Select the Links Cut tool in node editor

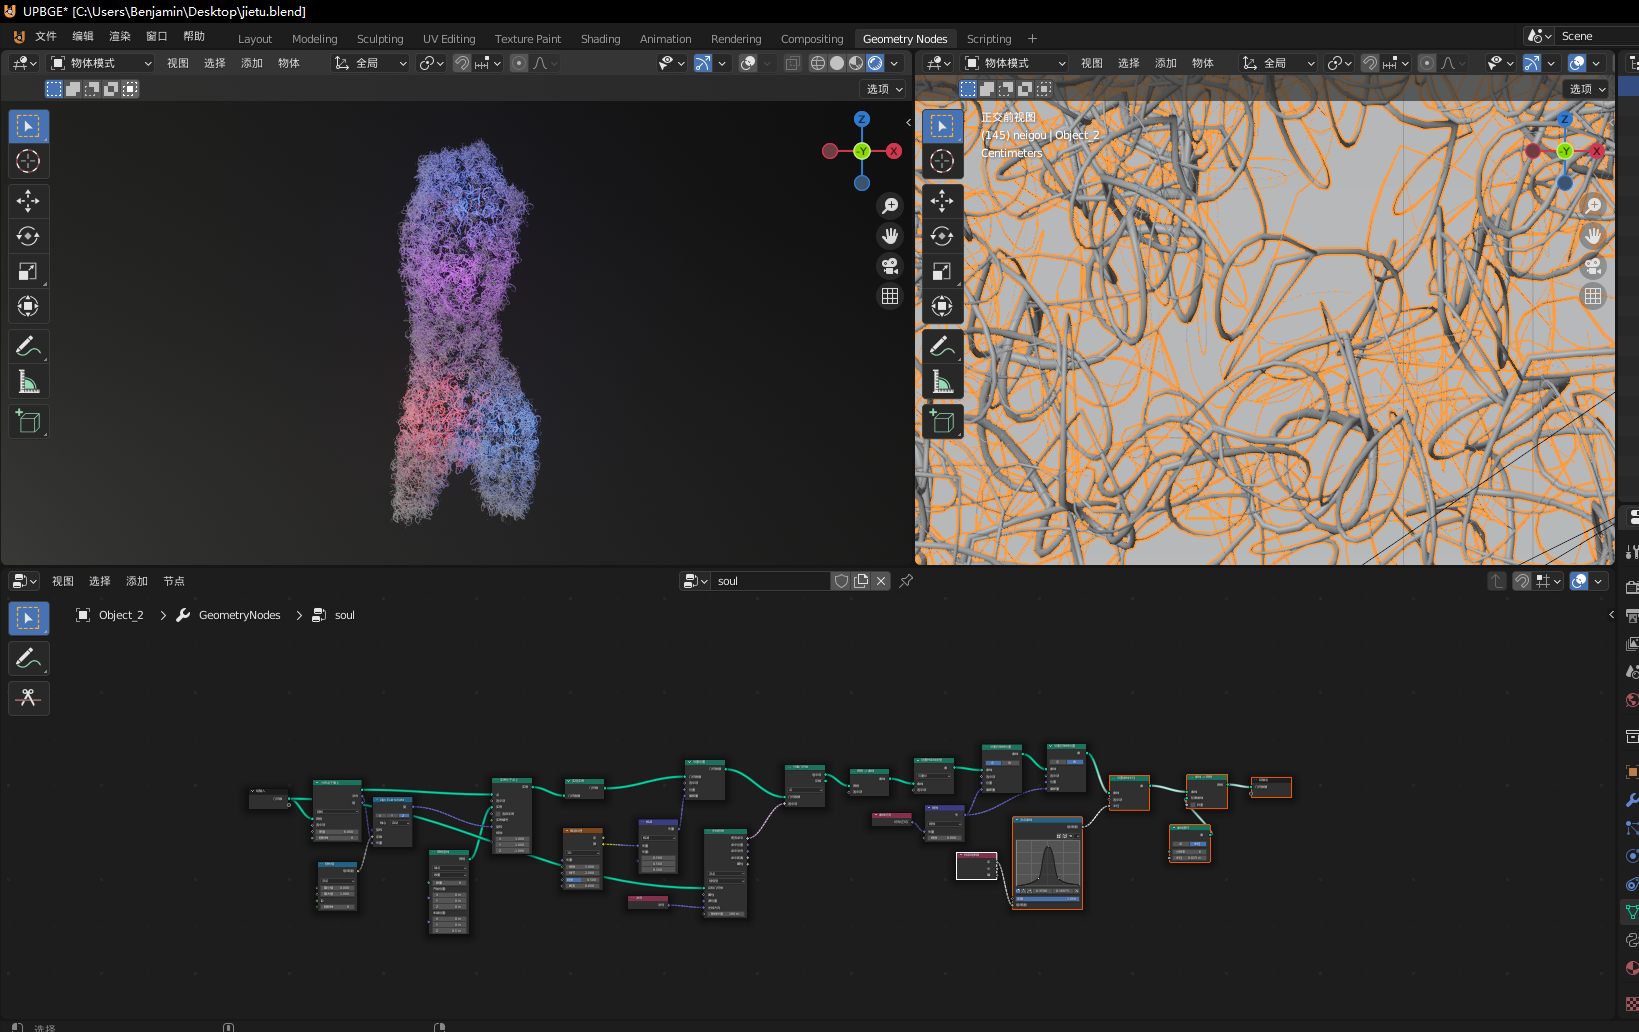28,698
